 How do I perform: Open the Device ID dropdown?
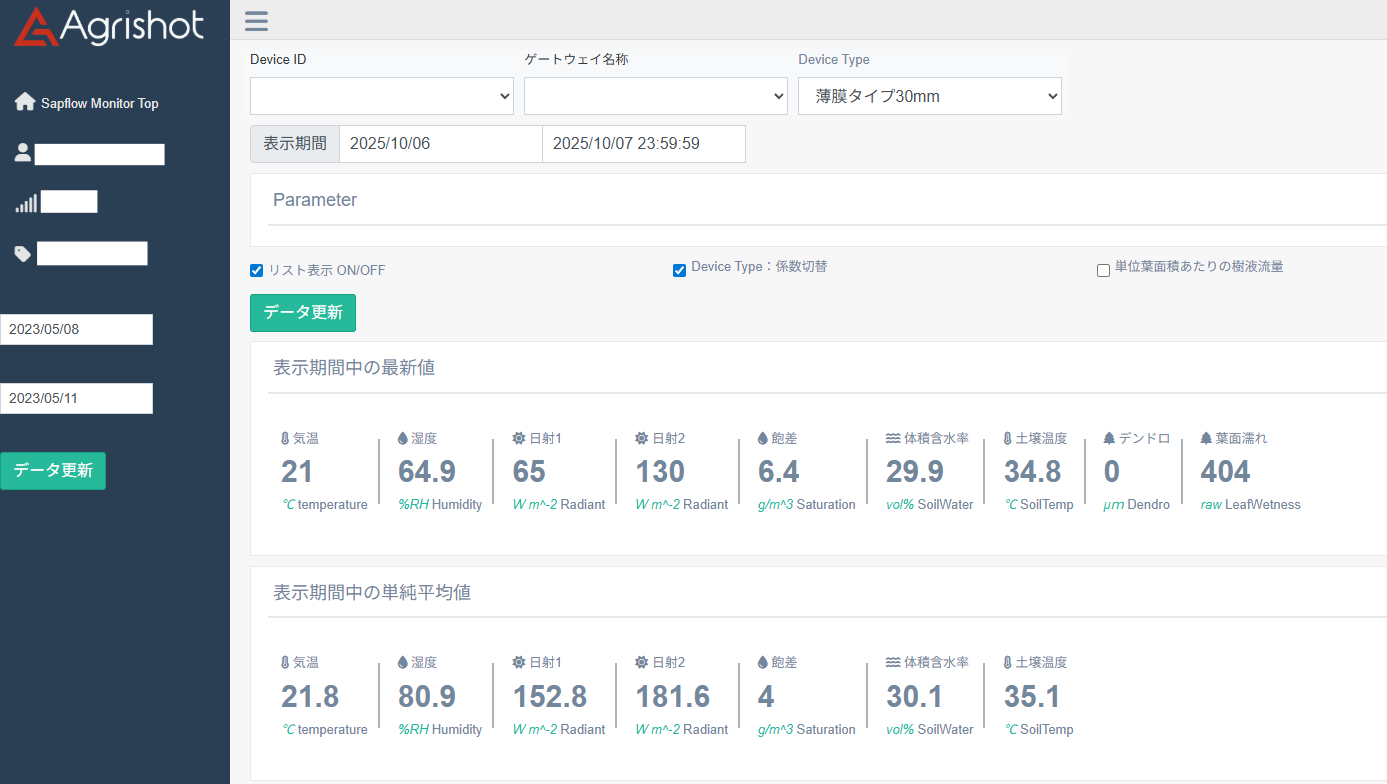coord(382,96)
